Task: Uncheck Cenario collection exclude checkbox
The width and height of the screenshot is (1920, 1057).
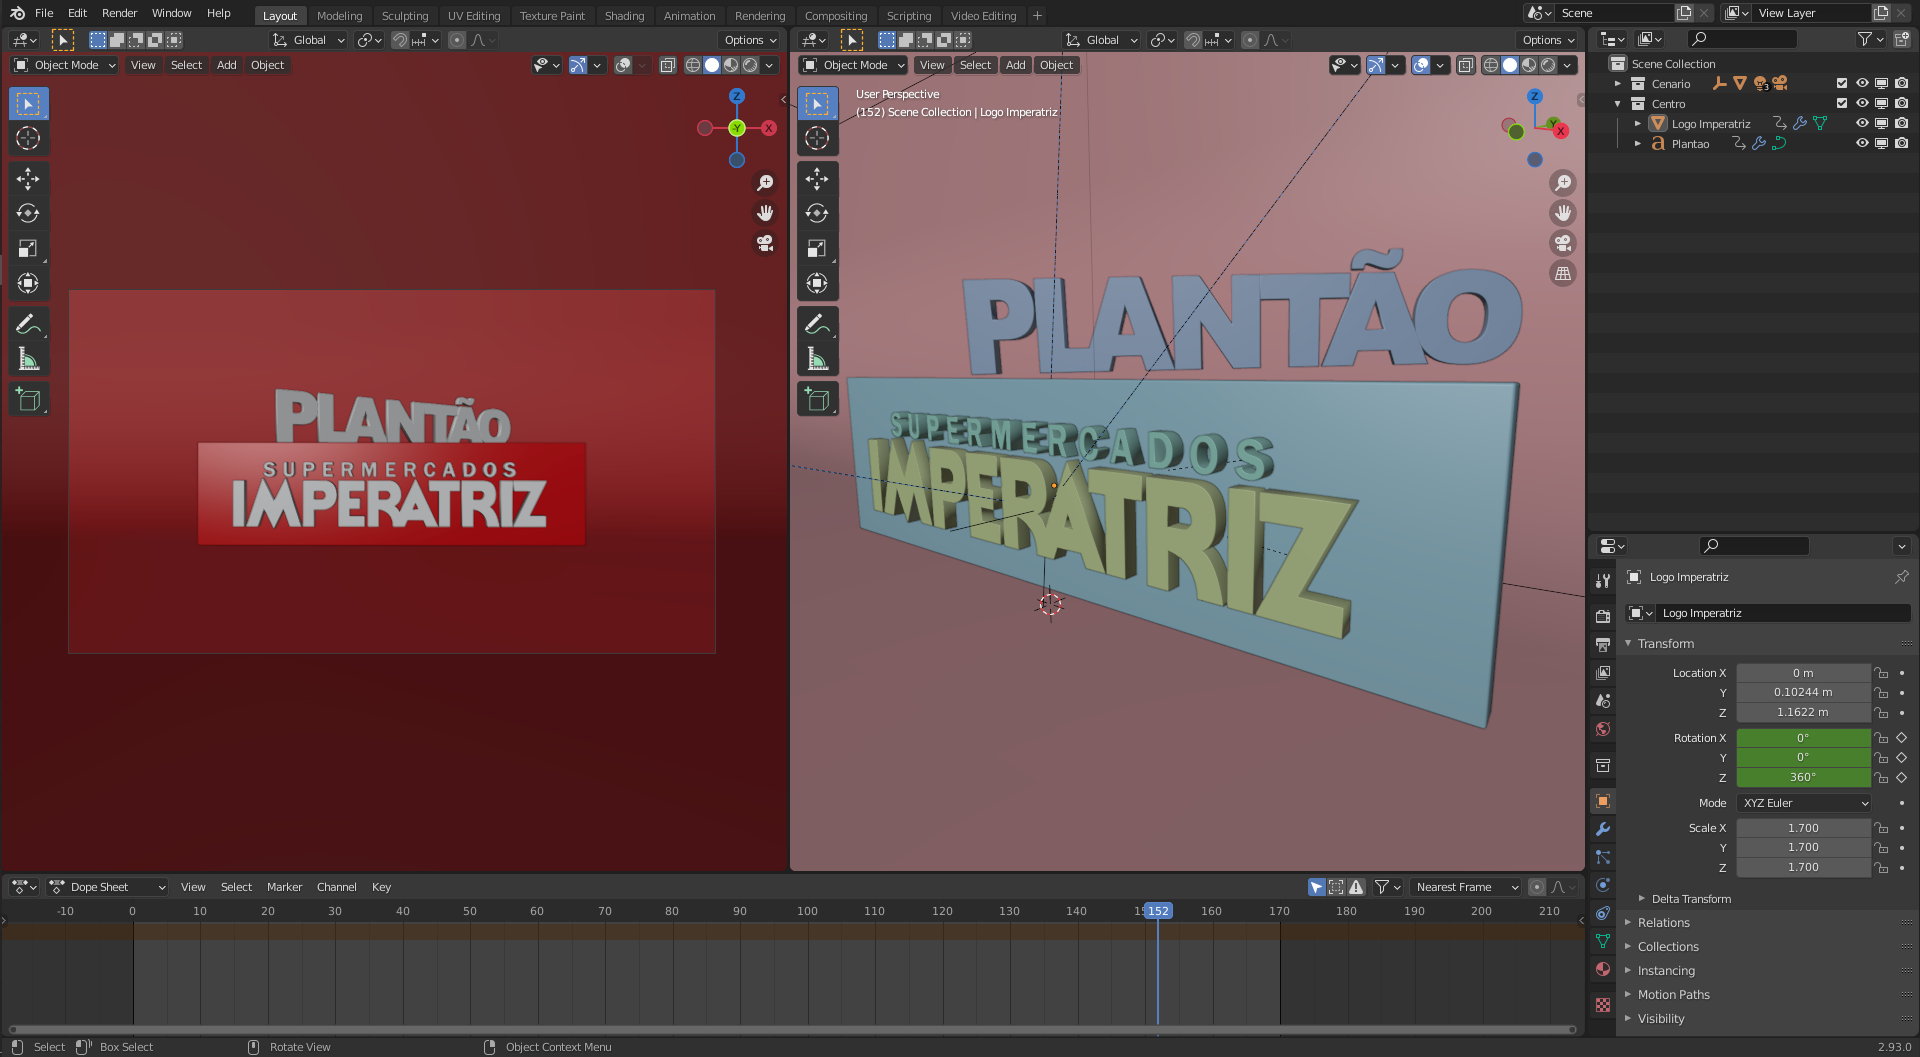Action: click(1842, 84)
